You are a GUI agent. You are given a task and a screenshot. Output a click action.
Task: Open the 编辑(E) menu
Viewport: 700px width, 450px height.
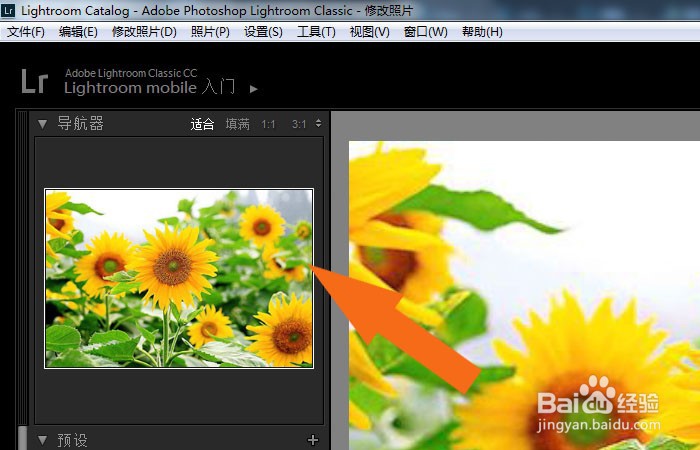click(x=78, y=32)
